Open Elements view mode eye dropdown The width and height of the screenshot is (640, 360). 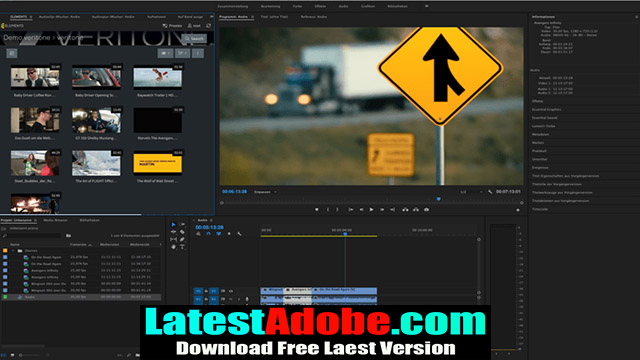click(165, 53)
